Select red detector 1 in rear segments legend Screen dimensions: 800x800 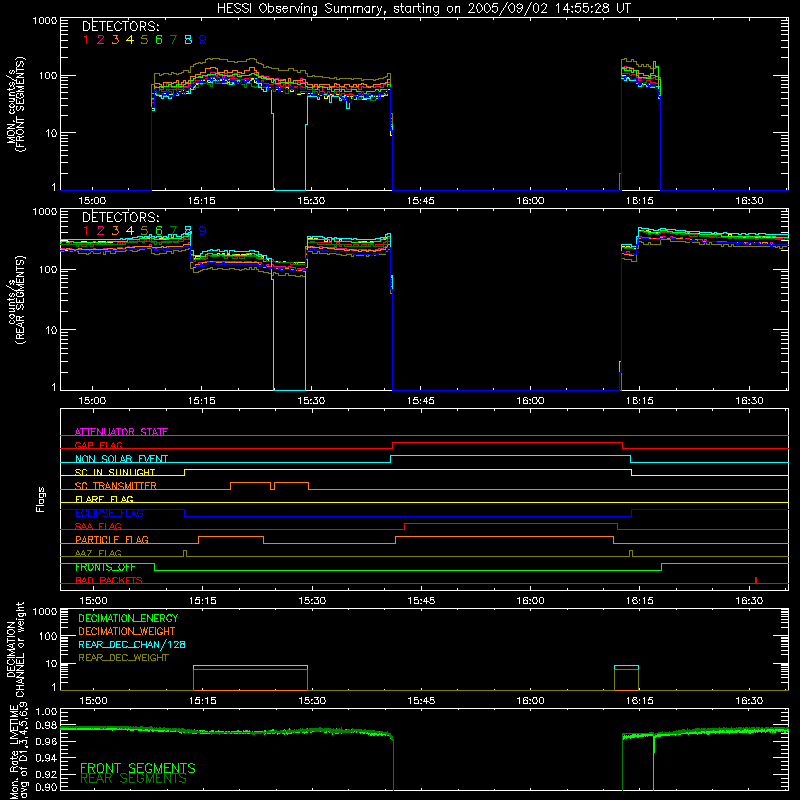(x=86, y=231)
